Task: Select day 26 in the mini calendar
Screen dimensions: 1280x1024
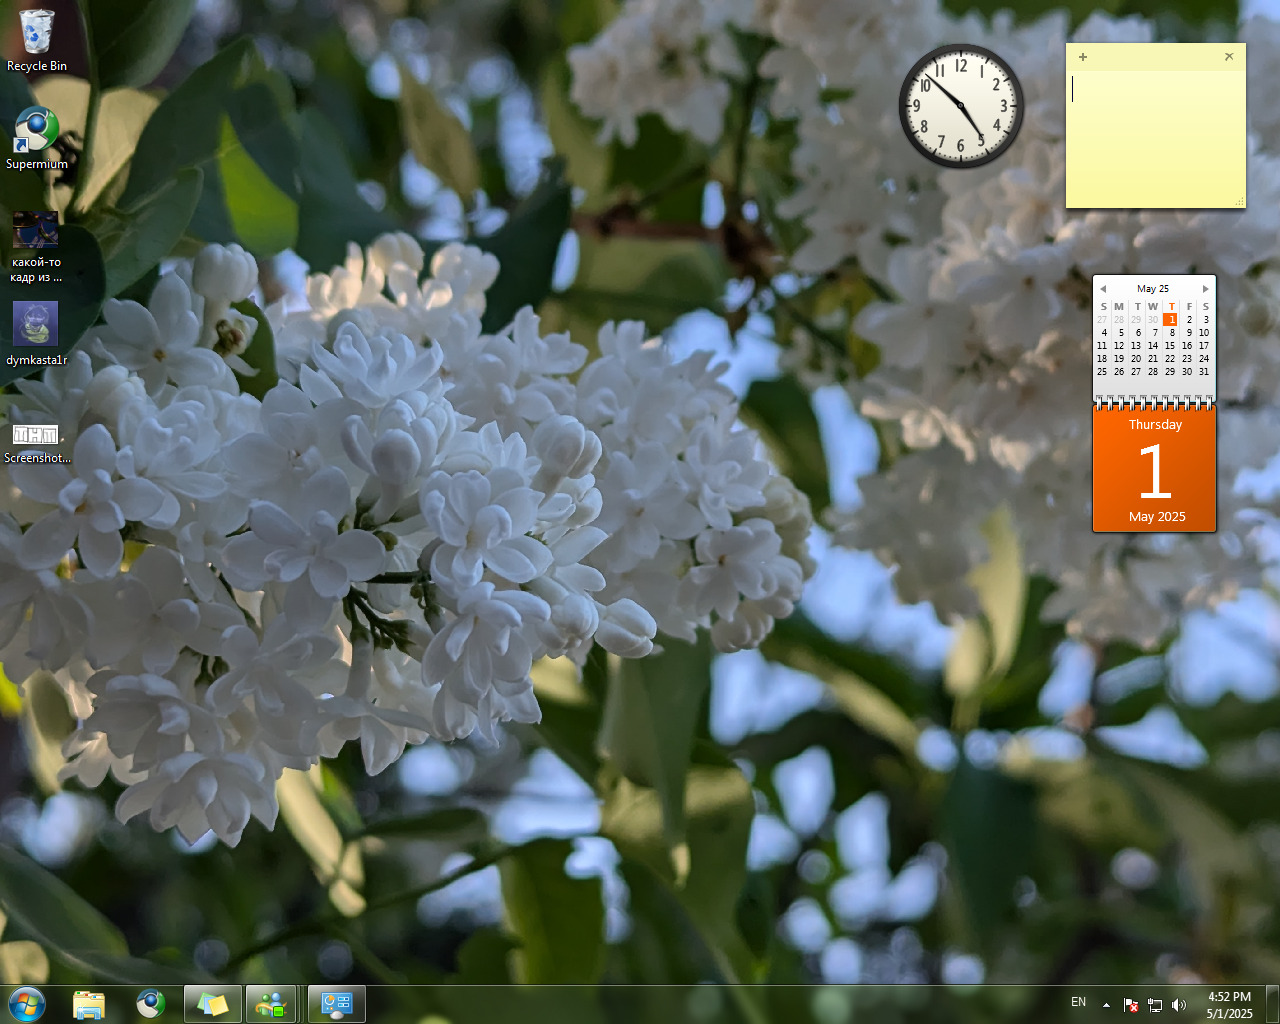Action: (x=1119, y=372)
